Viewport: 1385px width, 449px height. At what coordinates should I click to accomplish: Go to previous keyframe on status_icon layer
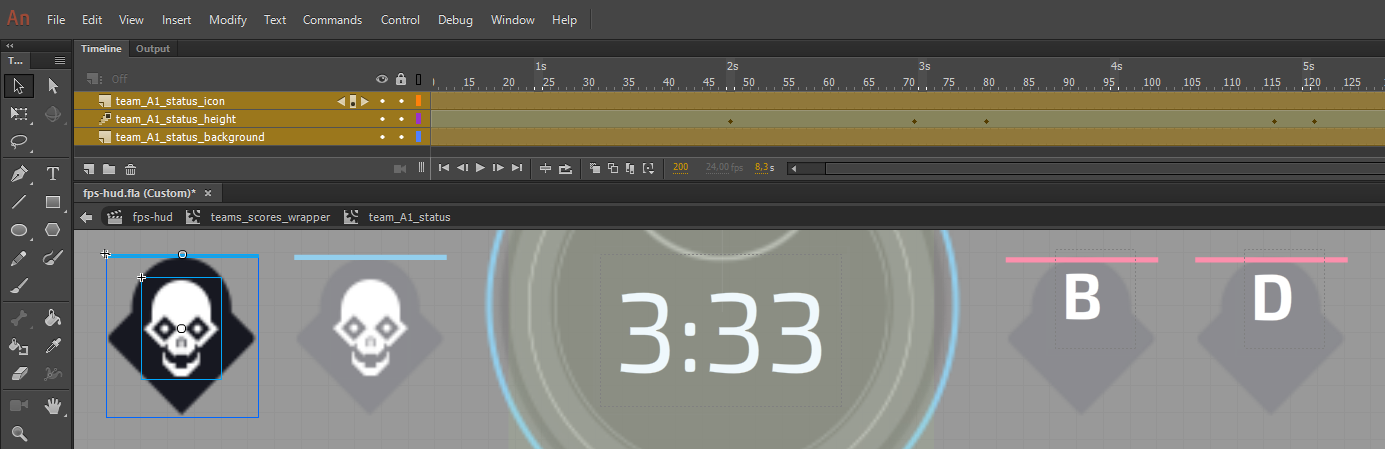point(340,101)
